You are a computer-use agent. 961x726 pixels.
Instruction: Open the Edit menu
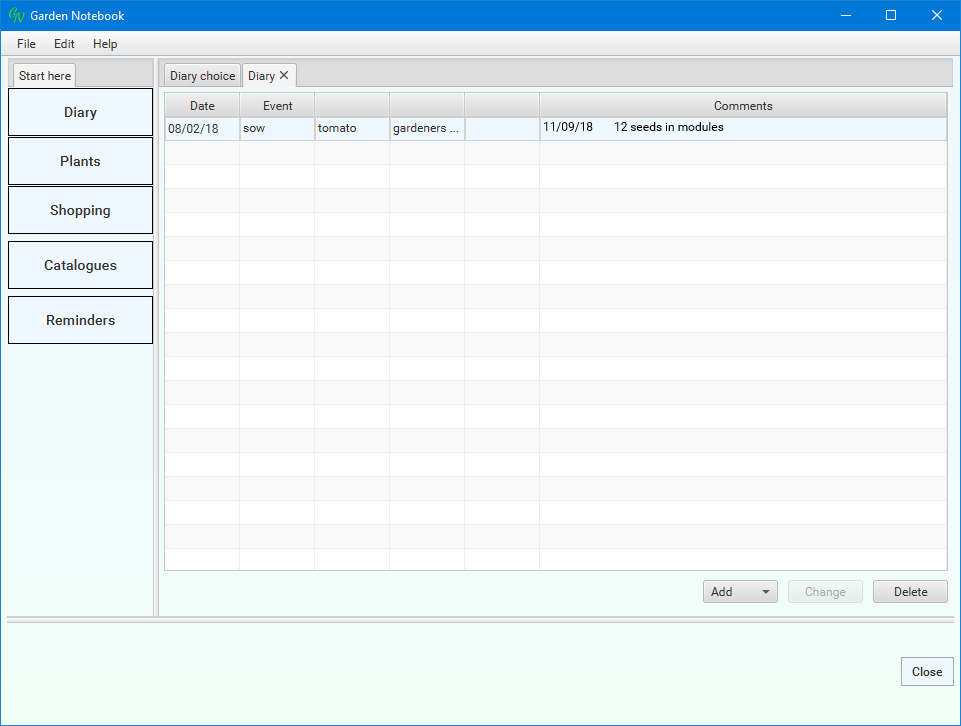coord(64,44)
